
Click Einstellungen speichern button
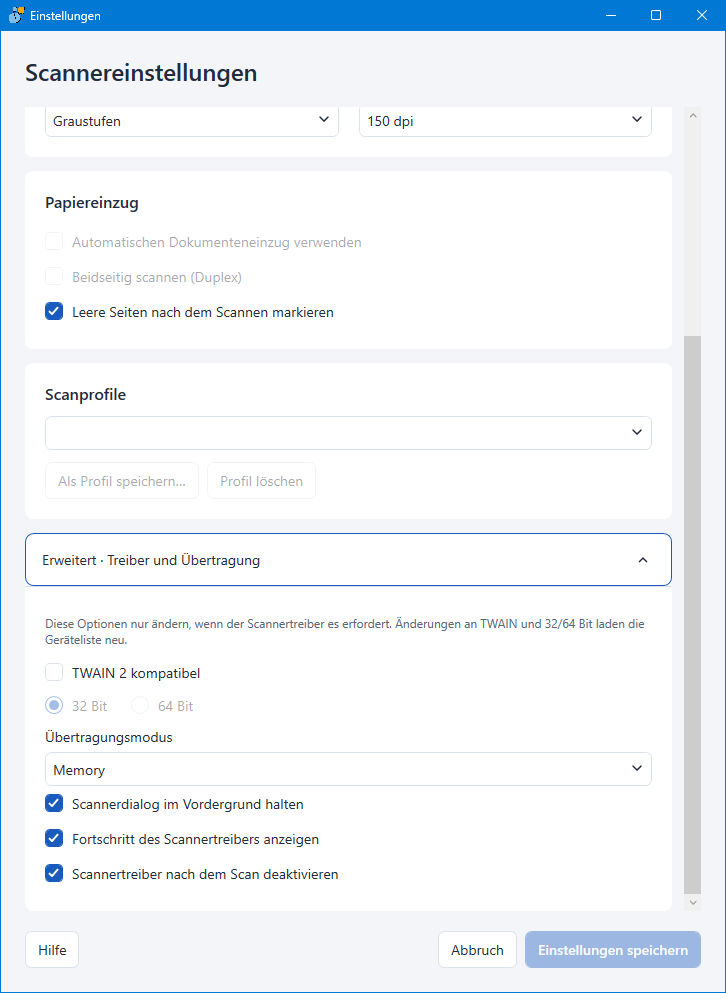click(613, 949)
